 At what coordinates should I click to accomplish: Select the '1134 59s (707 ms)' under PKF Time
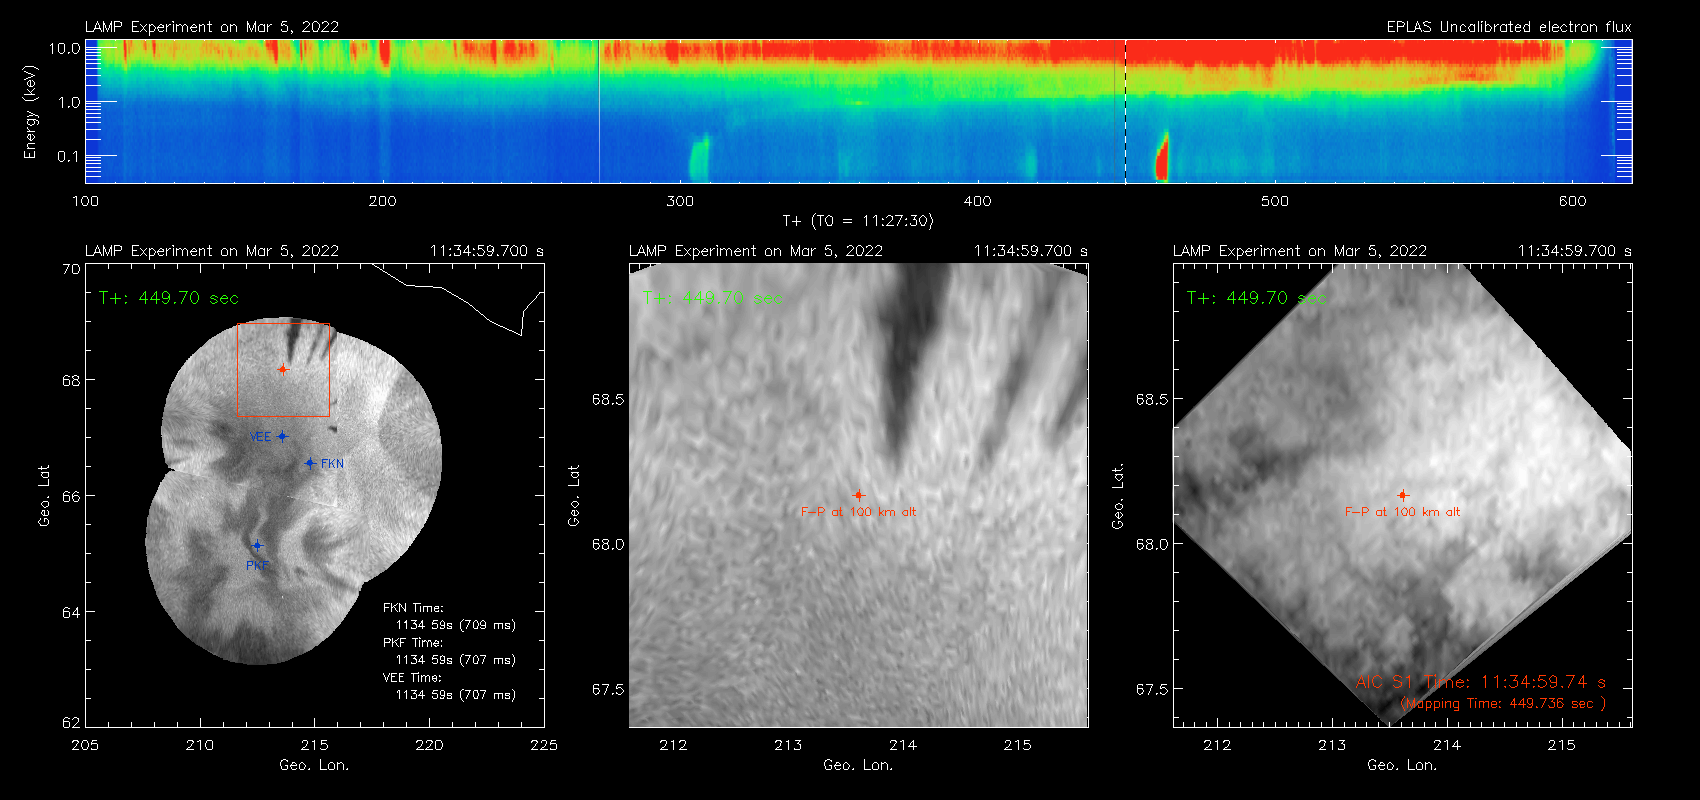click(x=456, y=660)
